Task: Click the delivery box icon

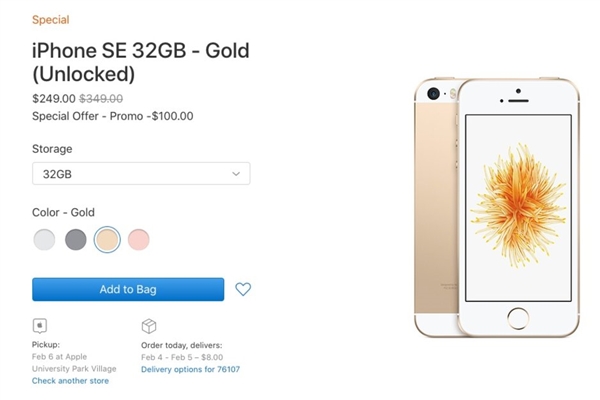Action: click(x=149, y=326)
